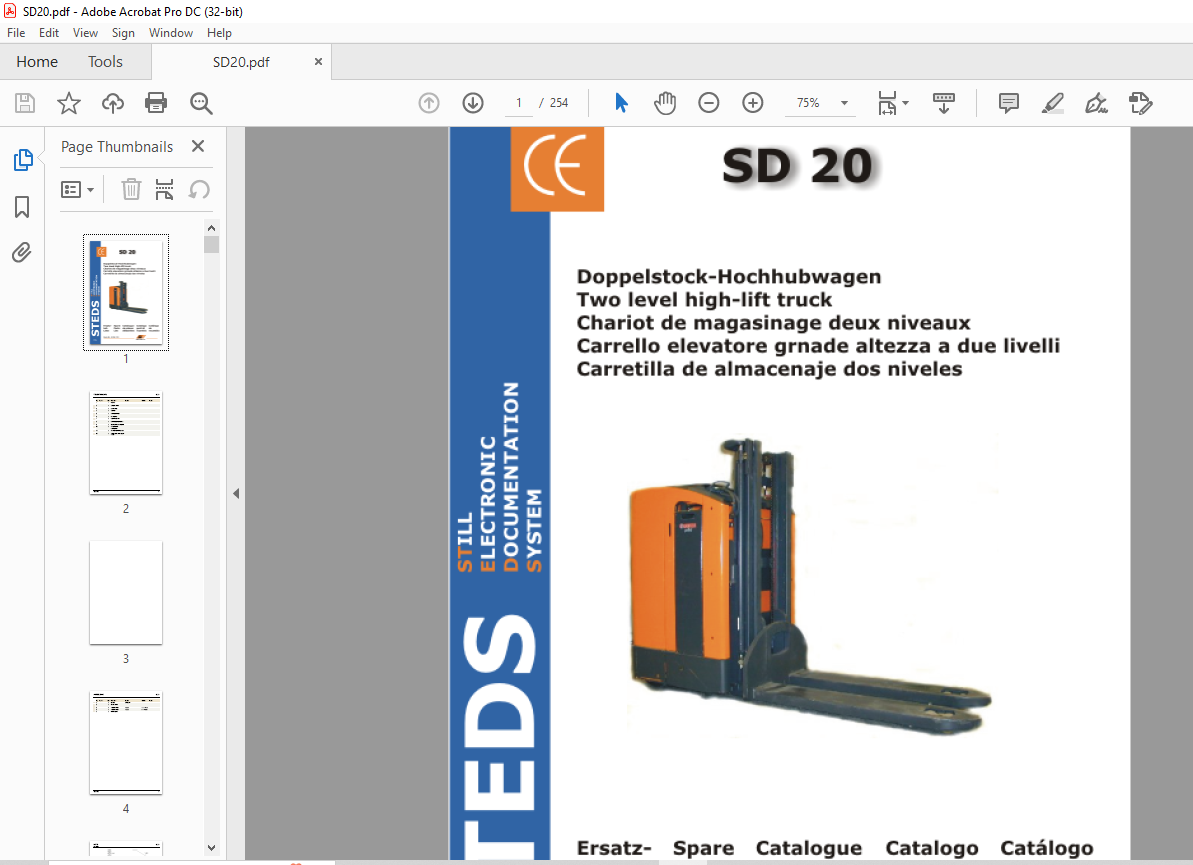Open the Window menu
The width and height of the screenshot is (1193, 865).
tap(171, 33)
